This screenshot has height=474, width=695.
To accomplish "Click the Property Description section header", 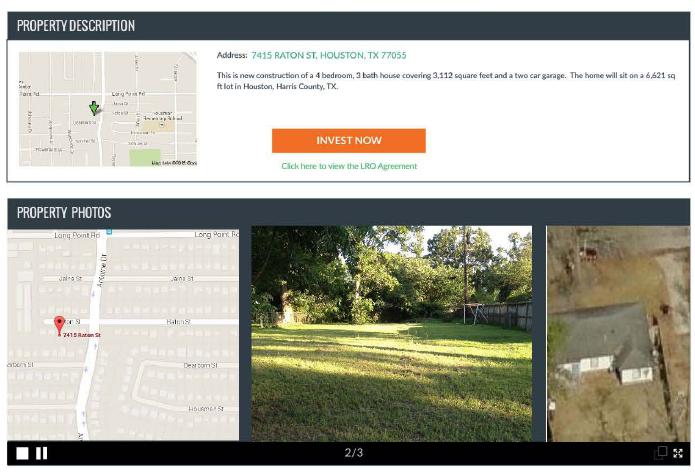I will tap(76, 25).
